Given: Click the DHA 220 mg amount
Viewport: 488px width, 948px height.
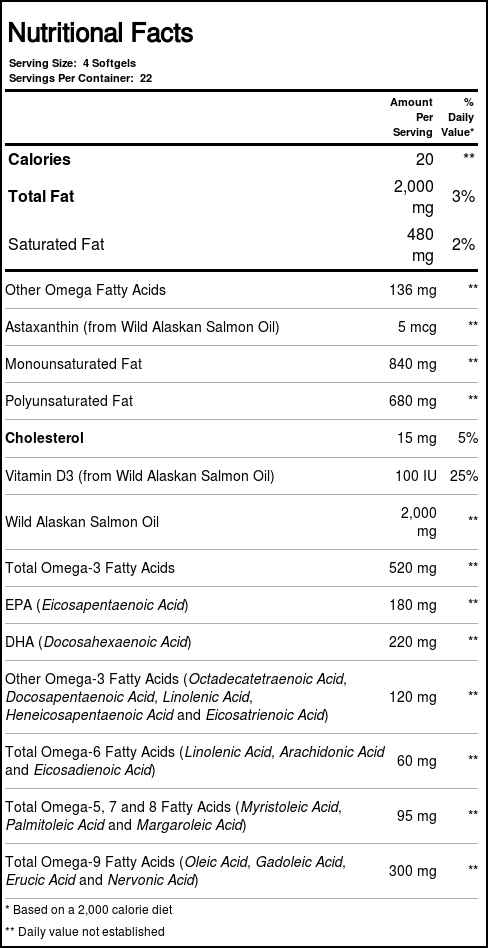Looking at the screenshot, I should click(413, 642).
